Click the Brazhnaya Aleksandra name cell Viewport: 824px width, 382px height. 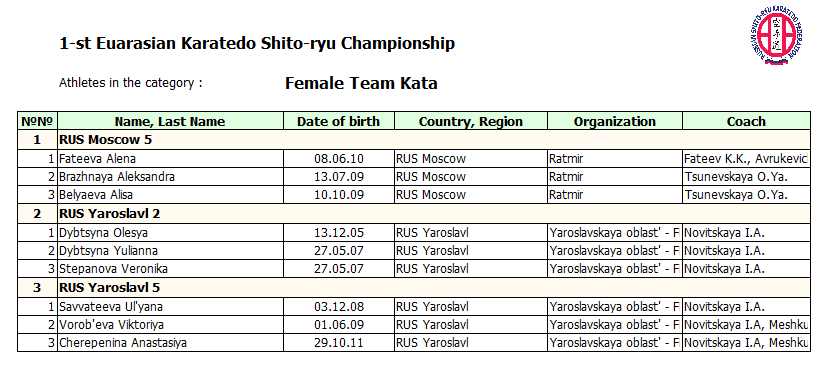pyautogui.click(x=170, y=177)
